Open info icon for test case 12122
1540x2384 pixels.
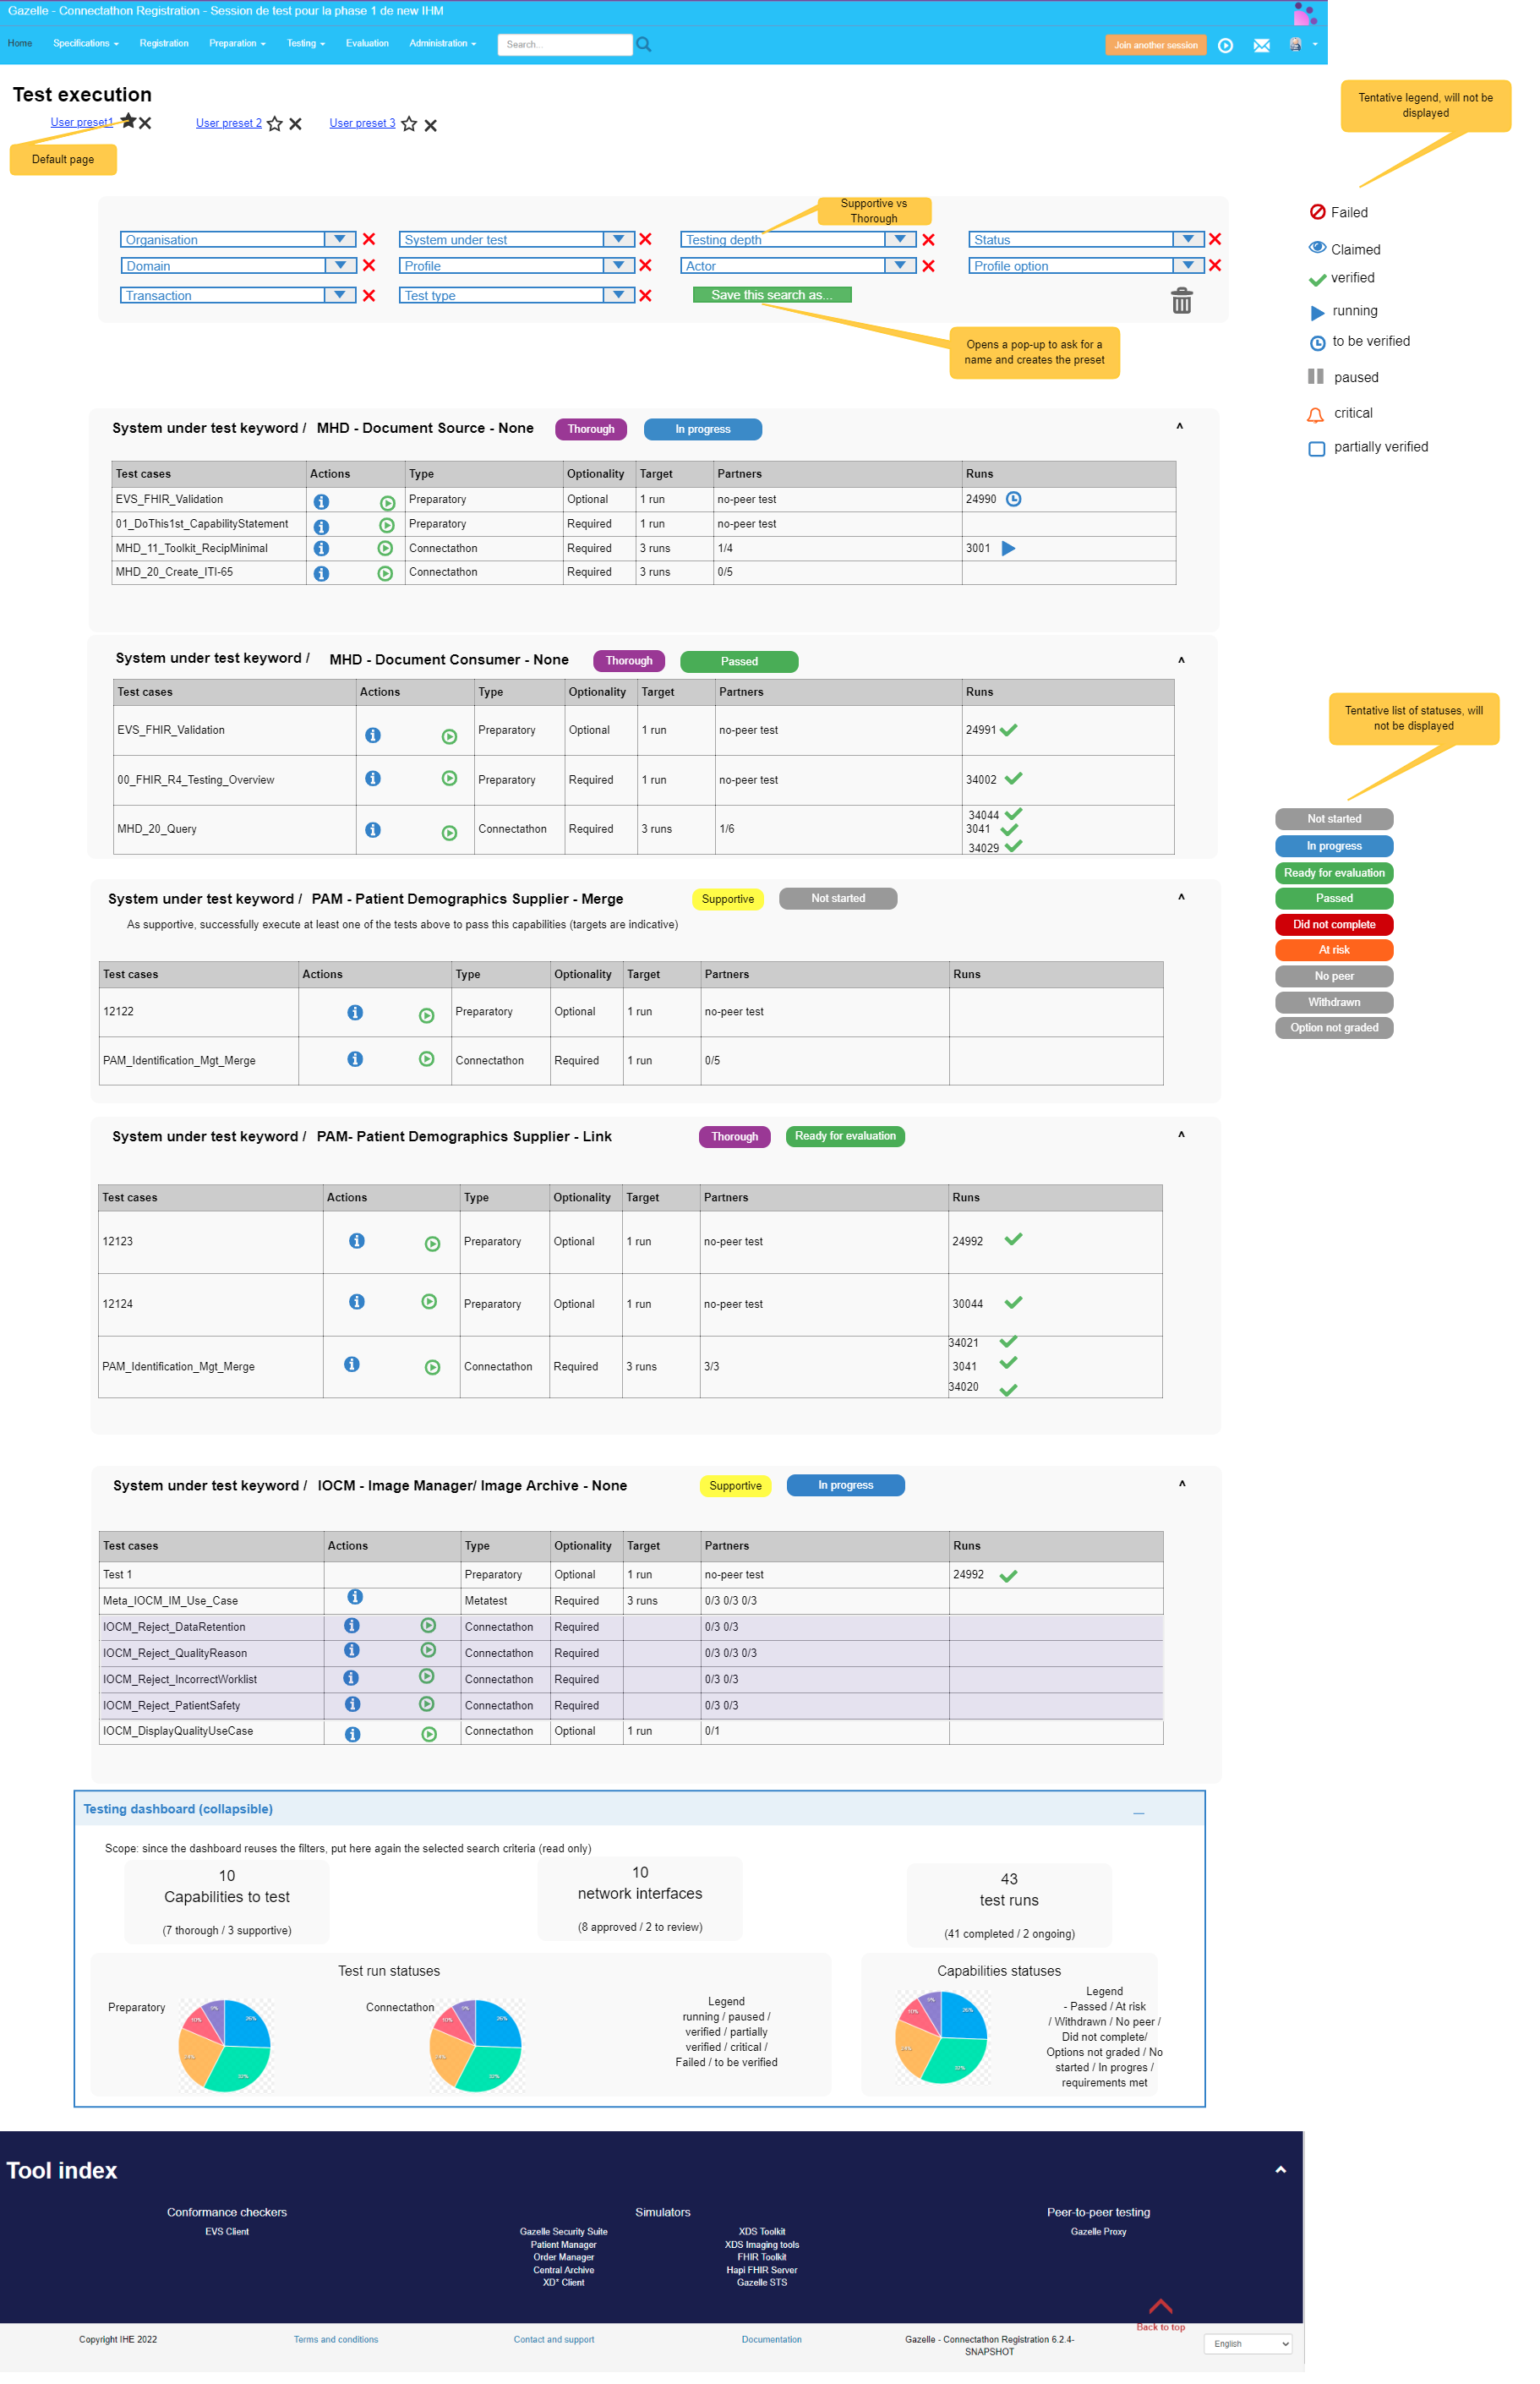click(x=355, y=1012)
